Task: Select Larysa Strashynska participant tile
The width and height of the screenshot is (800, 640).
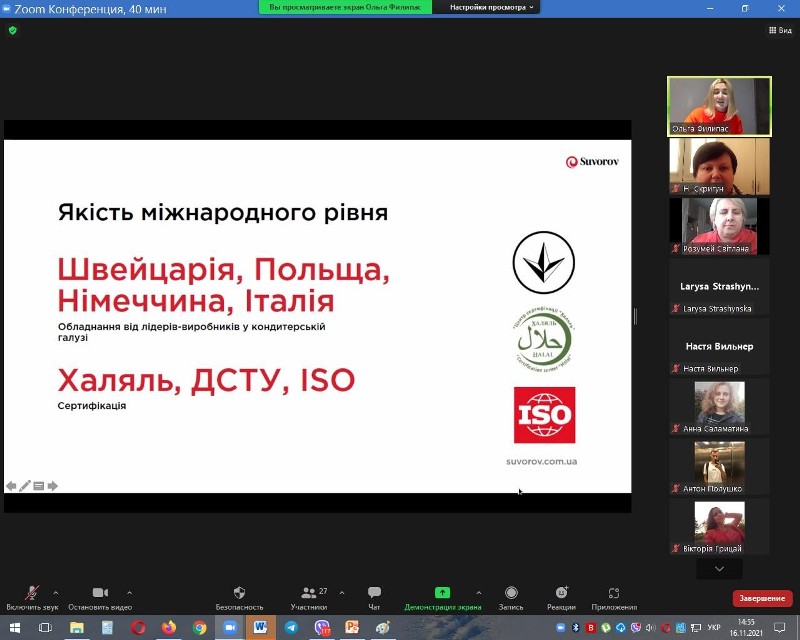Action: [719, 286]
